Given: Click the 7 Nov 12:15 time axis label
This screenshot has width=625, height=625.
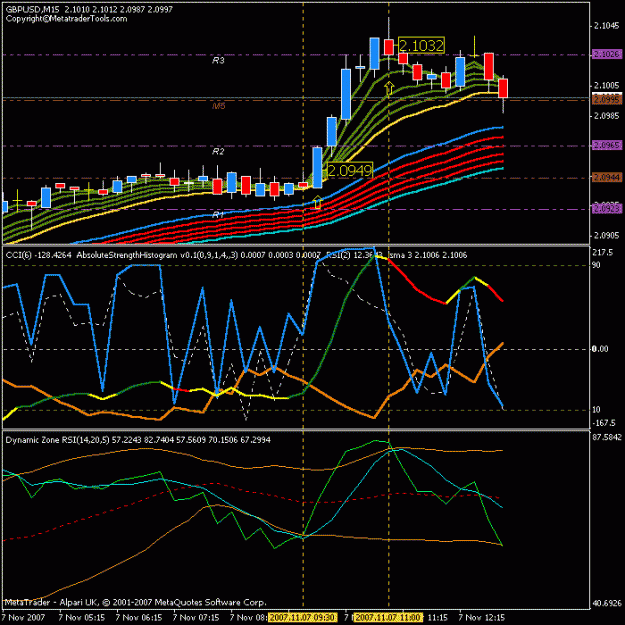Looking at the screenshot, I should (482, 617).
